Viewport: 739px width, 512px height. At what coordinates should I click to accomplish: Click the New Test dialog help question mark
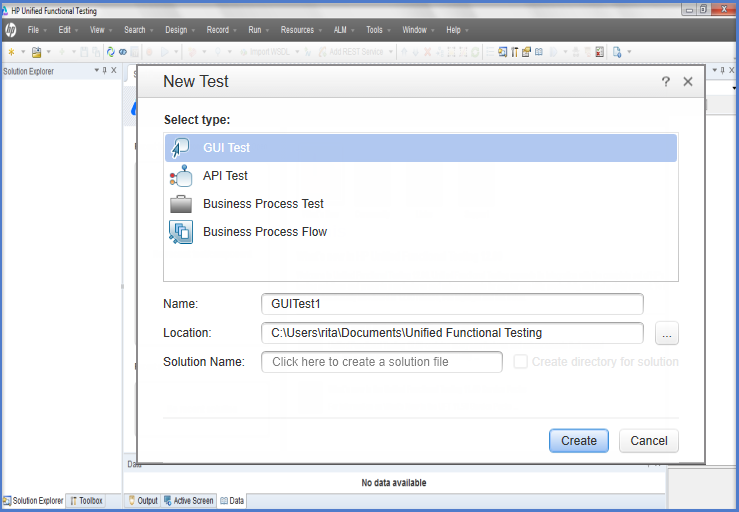[665, 82]
